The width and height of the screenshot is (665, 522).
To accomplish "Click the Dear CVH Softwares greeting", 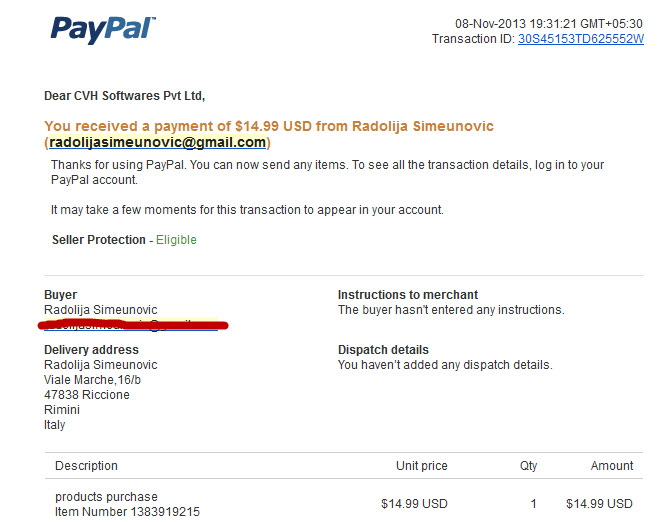I will (x=124, y=96).
